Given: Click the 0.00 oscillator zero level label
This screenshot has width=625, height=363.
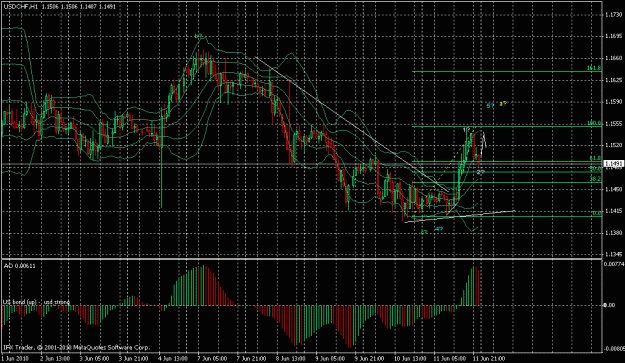Looking at the screenshot, I should [610, 305].
